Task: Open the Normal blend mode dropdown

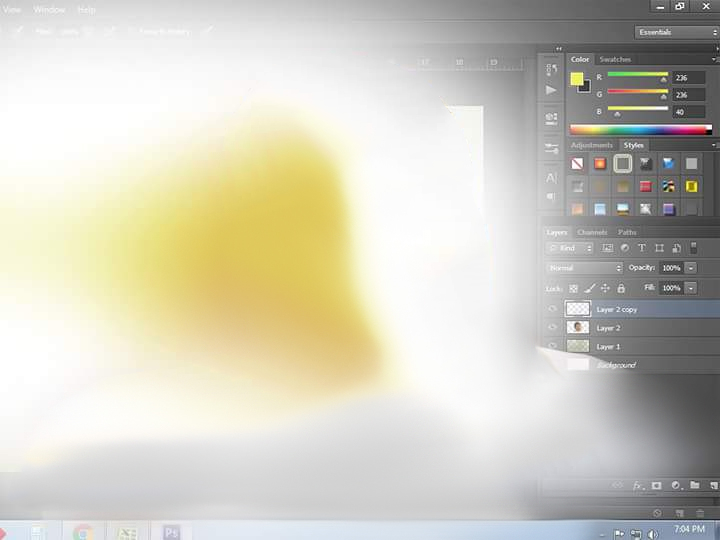Action: (584, 268)
